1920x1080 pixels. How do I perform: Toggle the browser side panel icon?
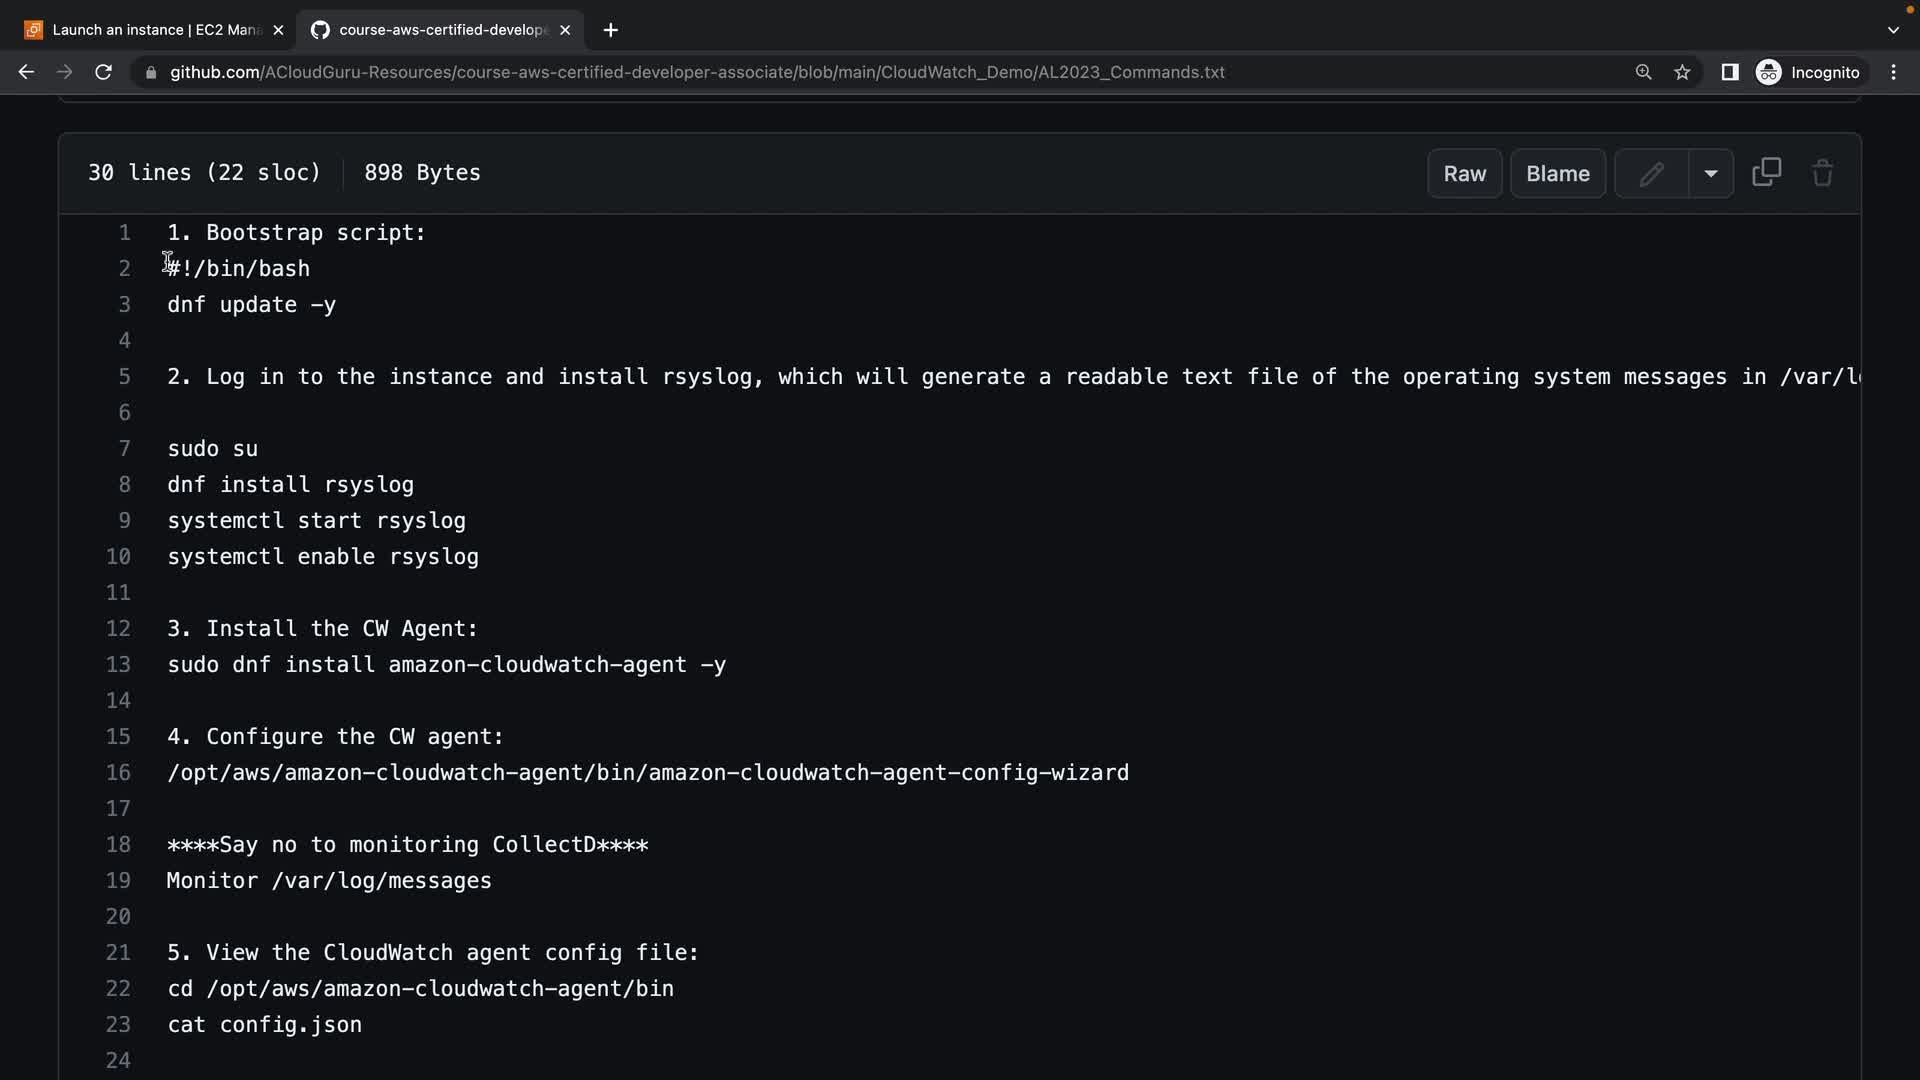pos(1729,72)
